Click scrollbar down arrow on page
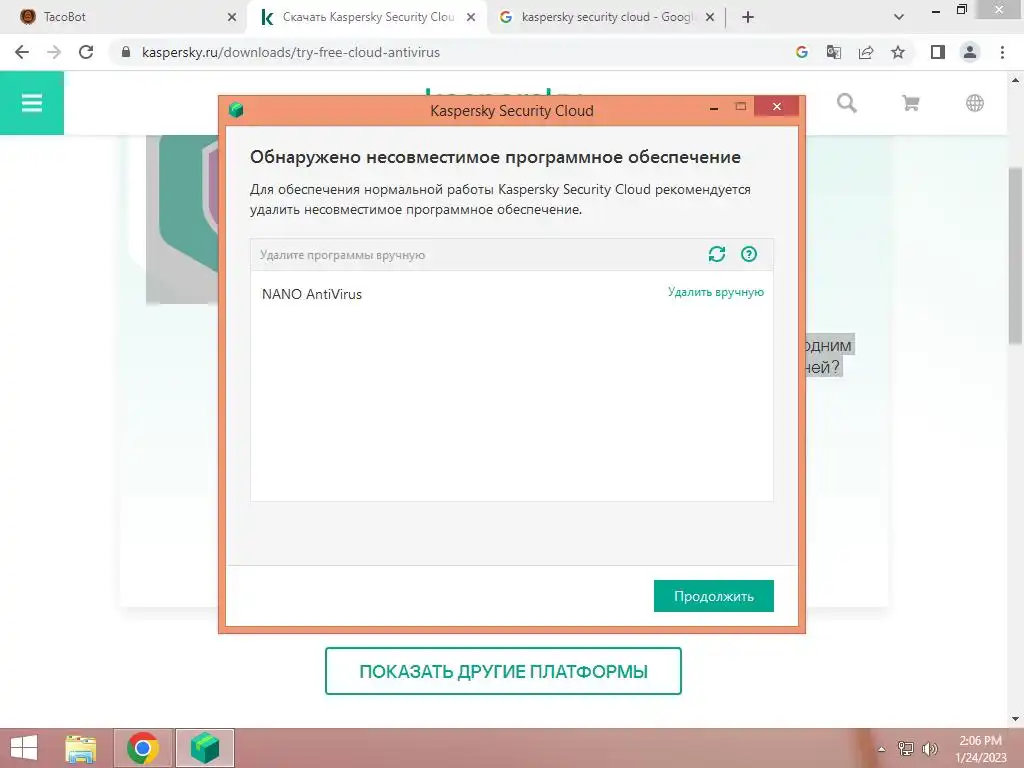 (1016, 719)
